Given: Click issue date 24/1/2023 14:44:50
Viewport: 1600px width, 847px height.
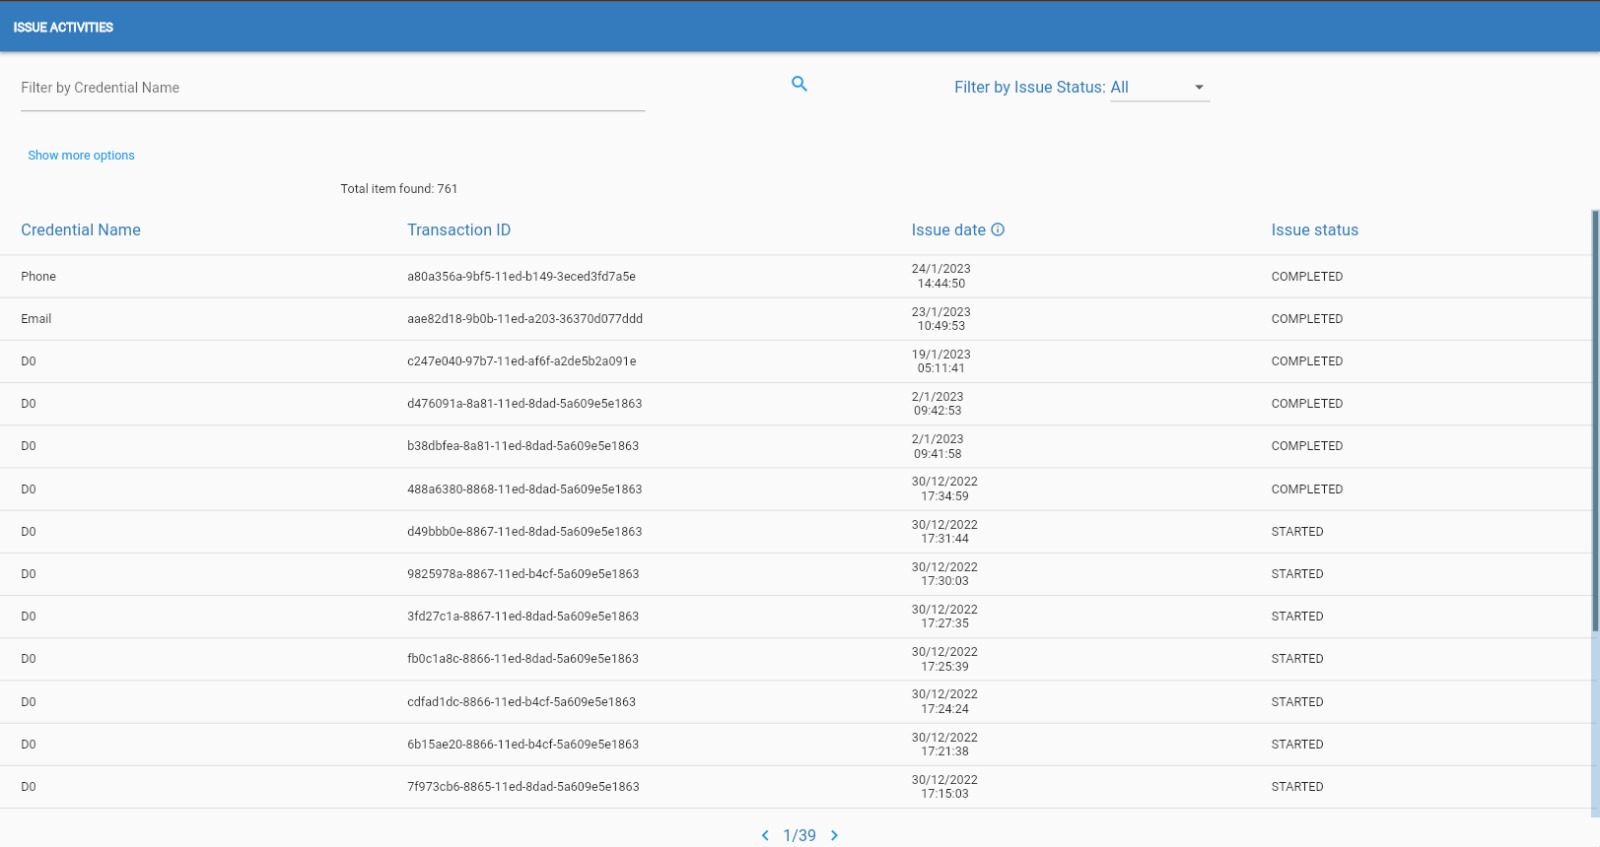Looking at the screenshot, I should point(941,276).
